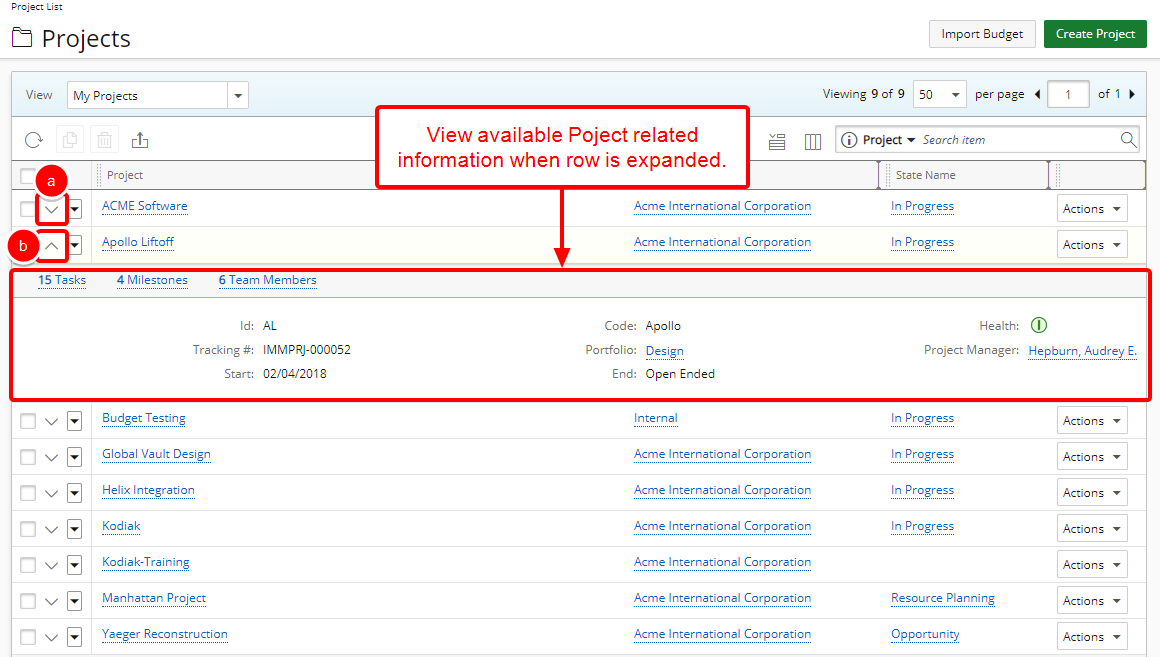Image resolution: width=1160 pixels, height=657 pixels.
Task: Open Actions menu for Yaeger Reconstruction
Action: pyautogui.click(x=1091, y=637)
